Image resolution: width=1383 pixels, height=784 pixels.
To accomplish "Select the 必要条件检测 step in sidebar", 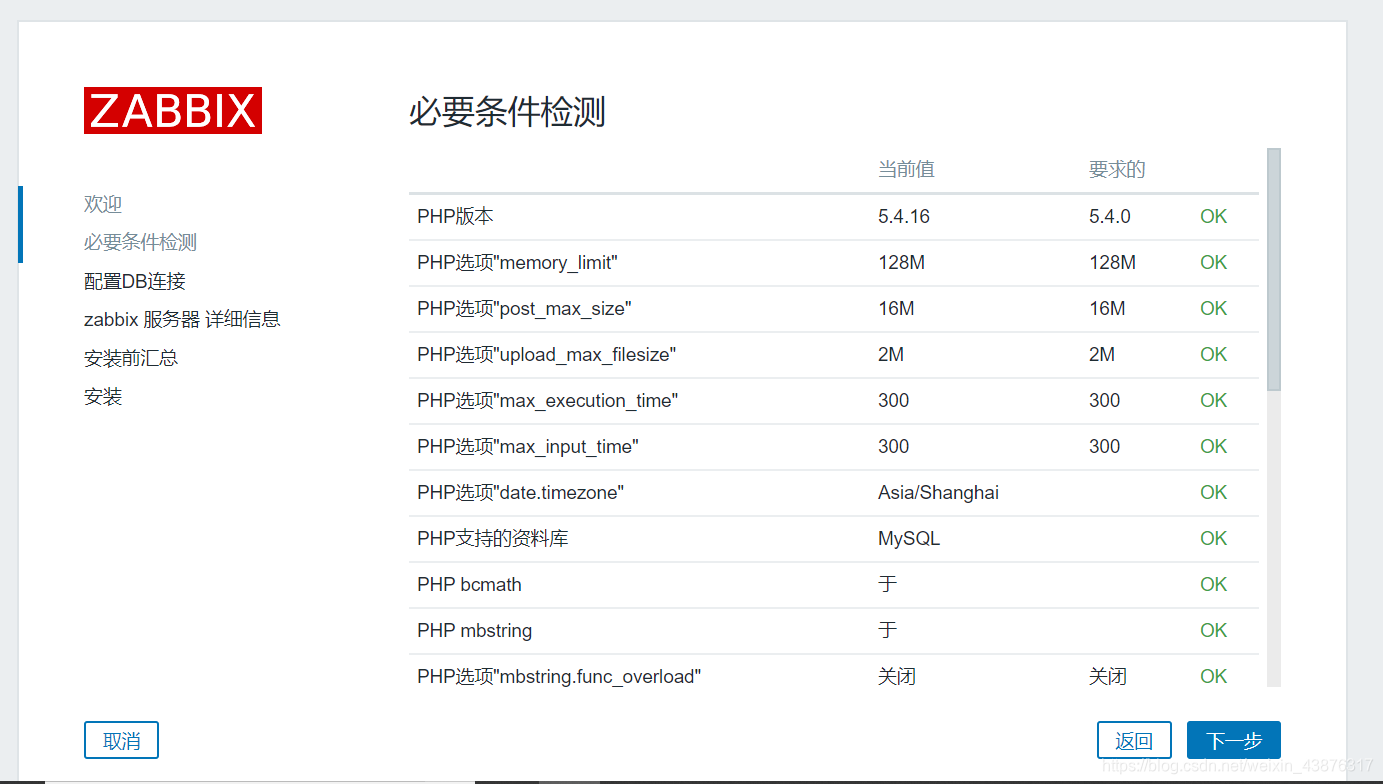I will tap(140, 242).
